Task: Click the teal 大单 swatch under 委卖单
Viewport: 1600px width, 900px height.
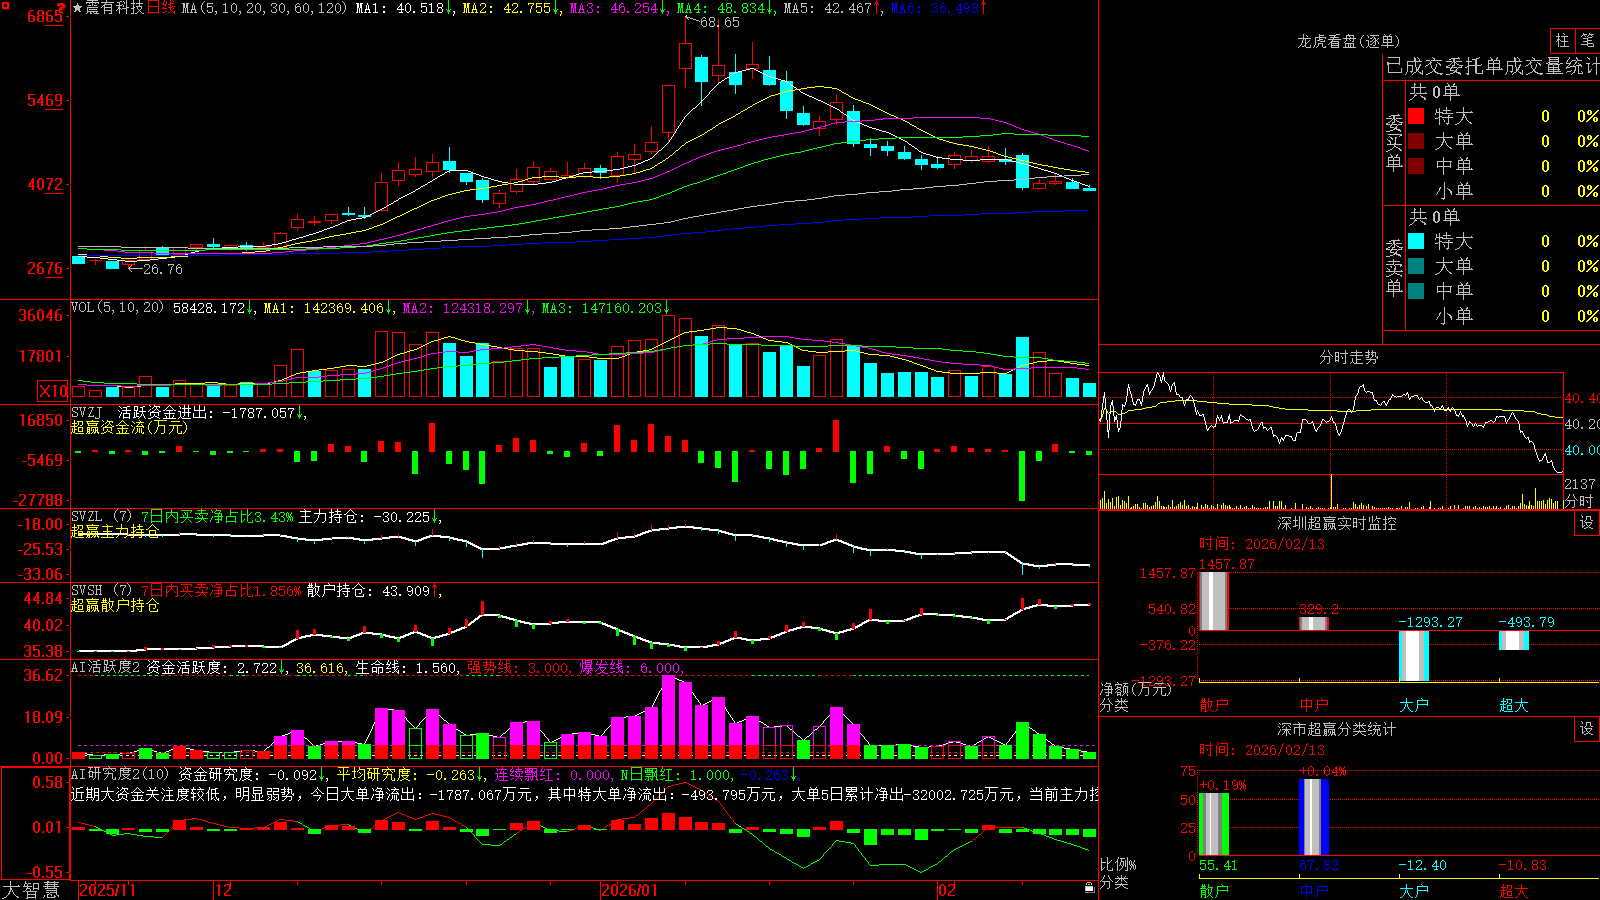Action: pos(1416,266)
